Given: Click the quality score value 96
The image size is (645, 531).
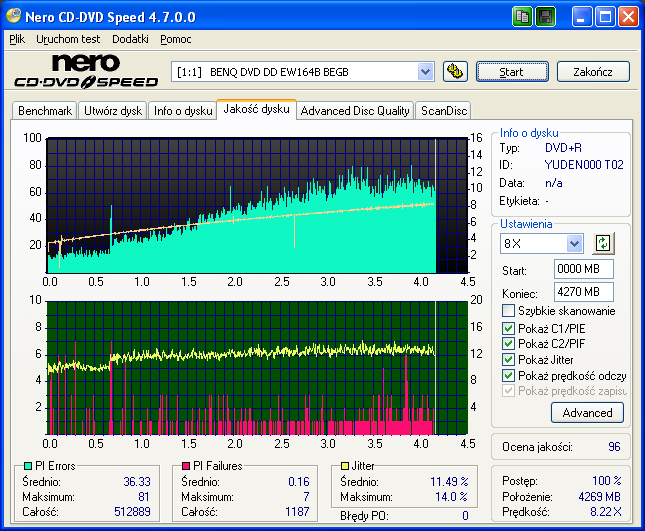Looking at the screenshot, I should (x=614, y=447).
